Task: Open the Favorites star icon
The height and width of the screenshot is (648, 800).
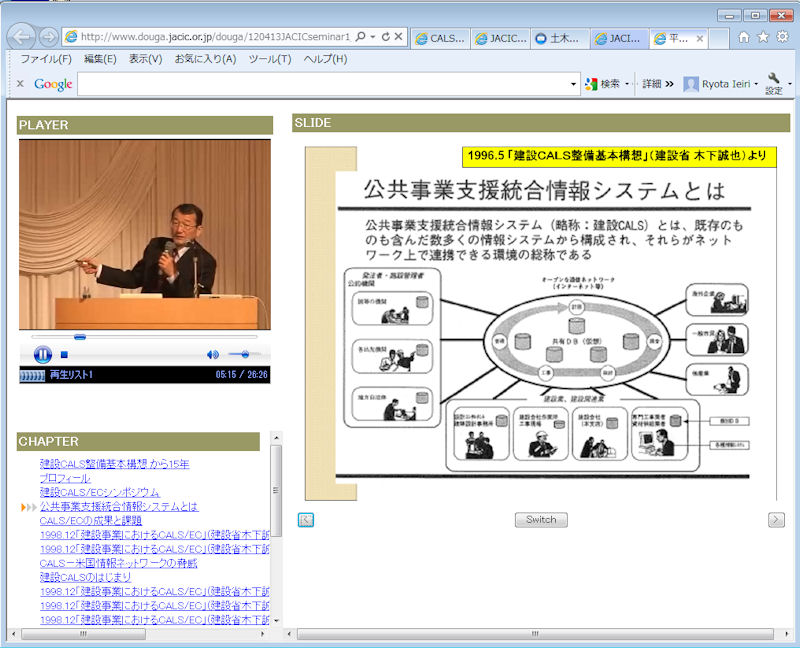Action: [x=763, y=37]
